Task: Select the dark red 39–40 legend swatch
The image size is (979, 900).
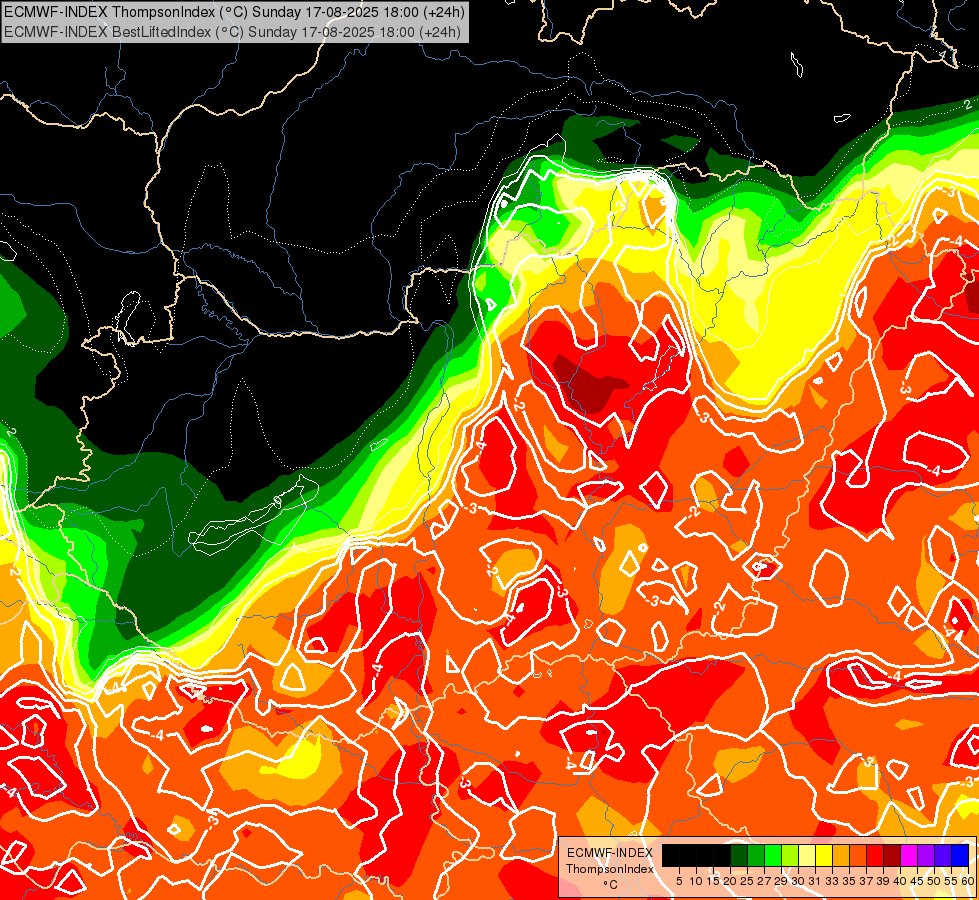Action: click(892, 855)
